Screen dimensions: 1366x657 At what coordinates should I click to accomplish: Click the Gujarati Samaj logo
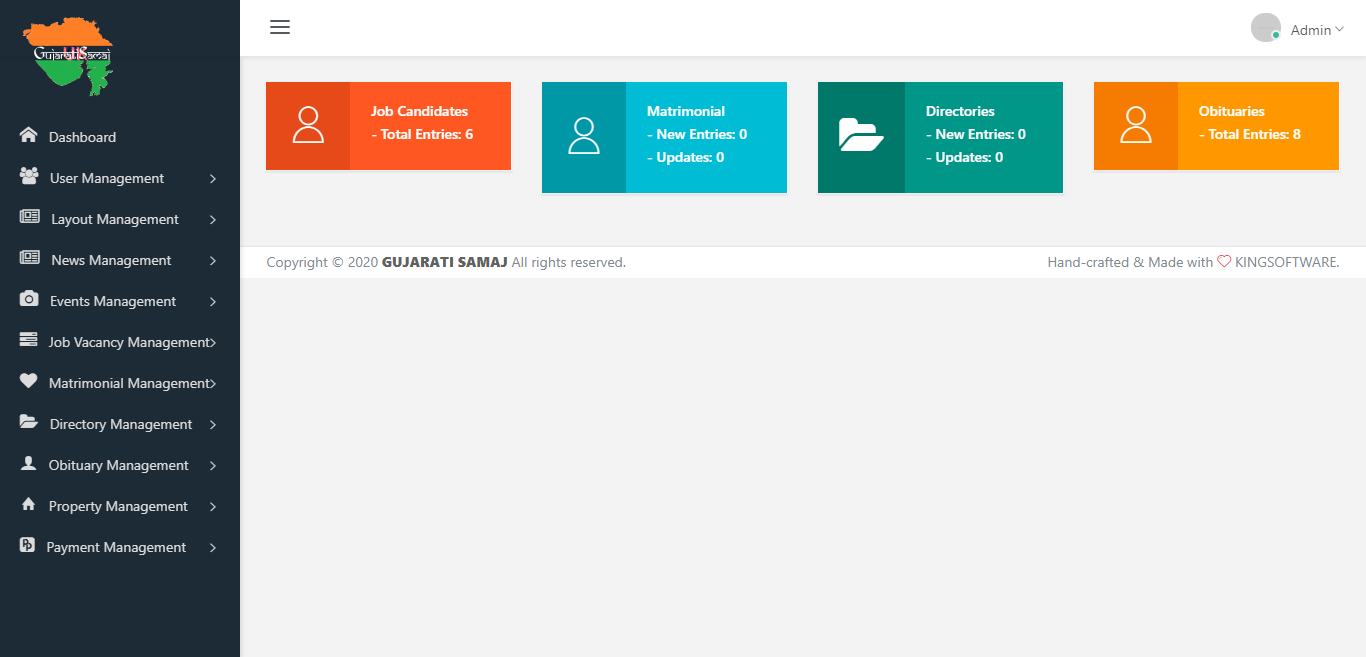(x=68, y=55)
